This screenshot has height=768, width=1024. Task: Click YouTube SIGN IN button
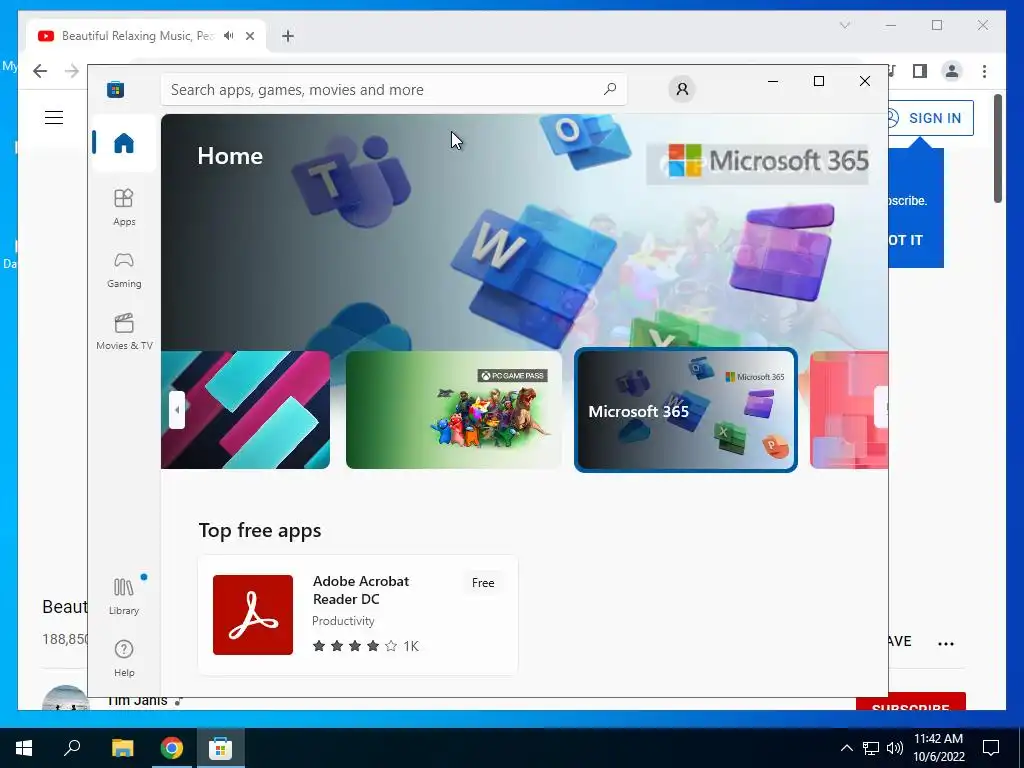931,118
